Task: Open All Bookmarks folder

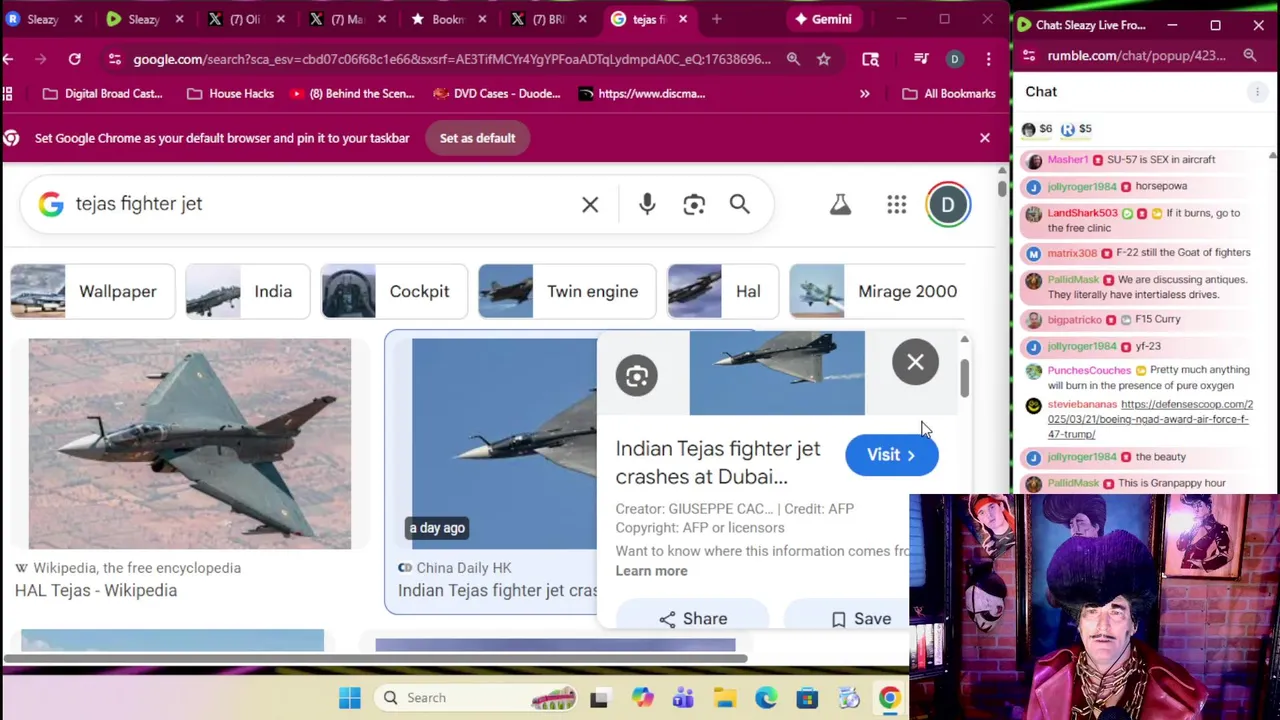Action: pyautogui.click(x=949, y=93)
